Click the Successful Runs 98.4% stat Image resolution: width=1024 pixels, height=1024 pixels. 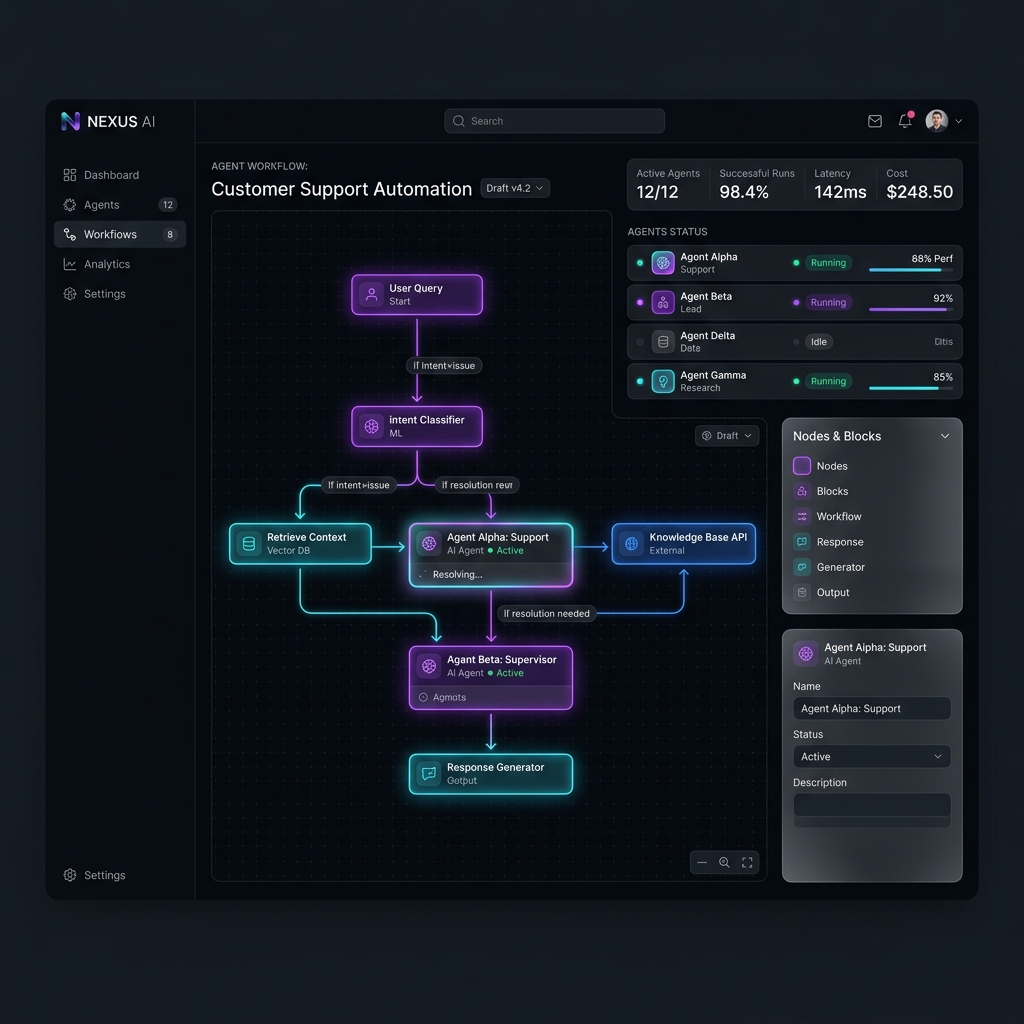[x=757, y=184]
